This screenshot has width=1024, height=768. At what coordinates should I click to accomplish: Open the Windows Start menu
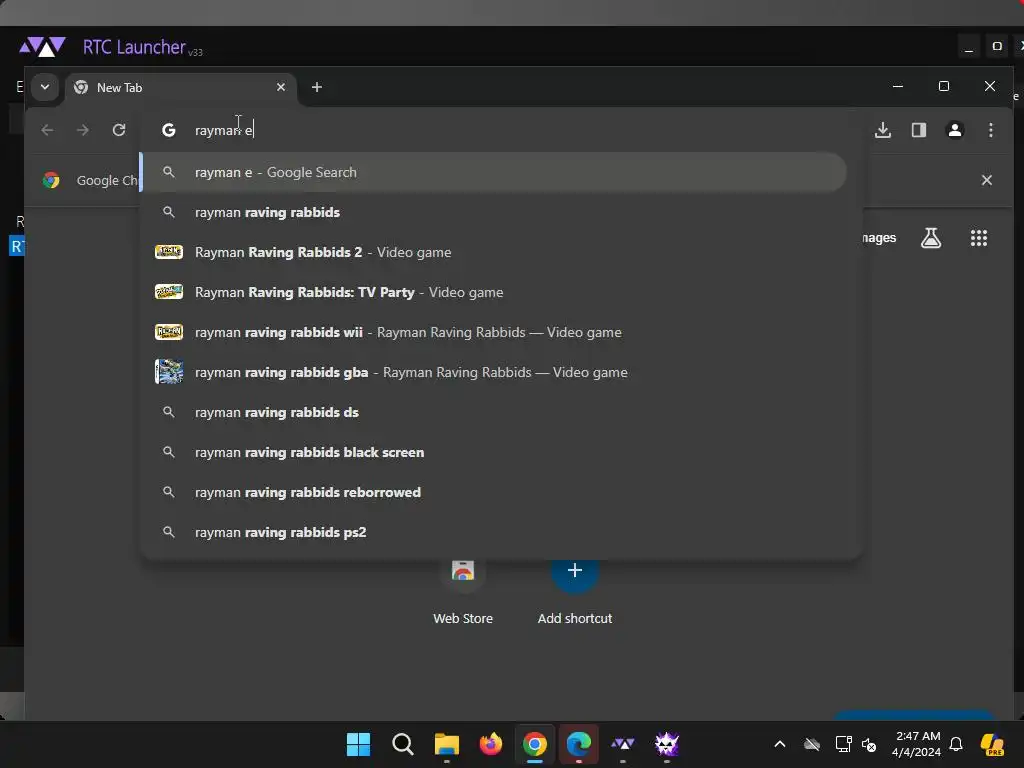click(359, 744)
